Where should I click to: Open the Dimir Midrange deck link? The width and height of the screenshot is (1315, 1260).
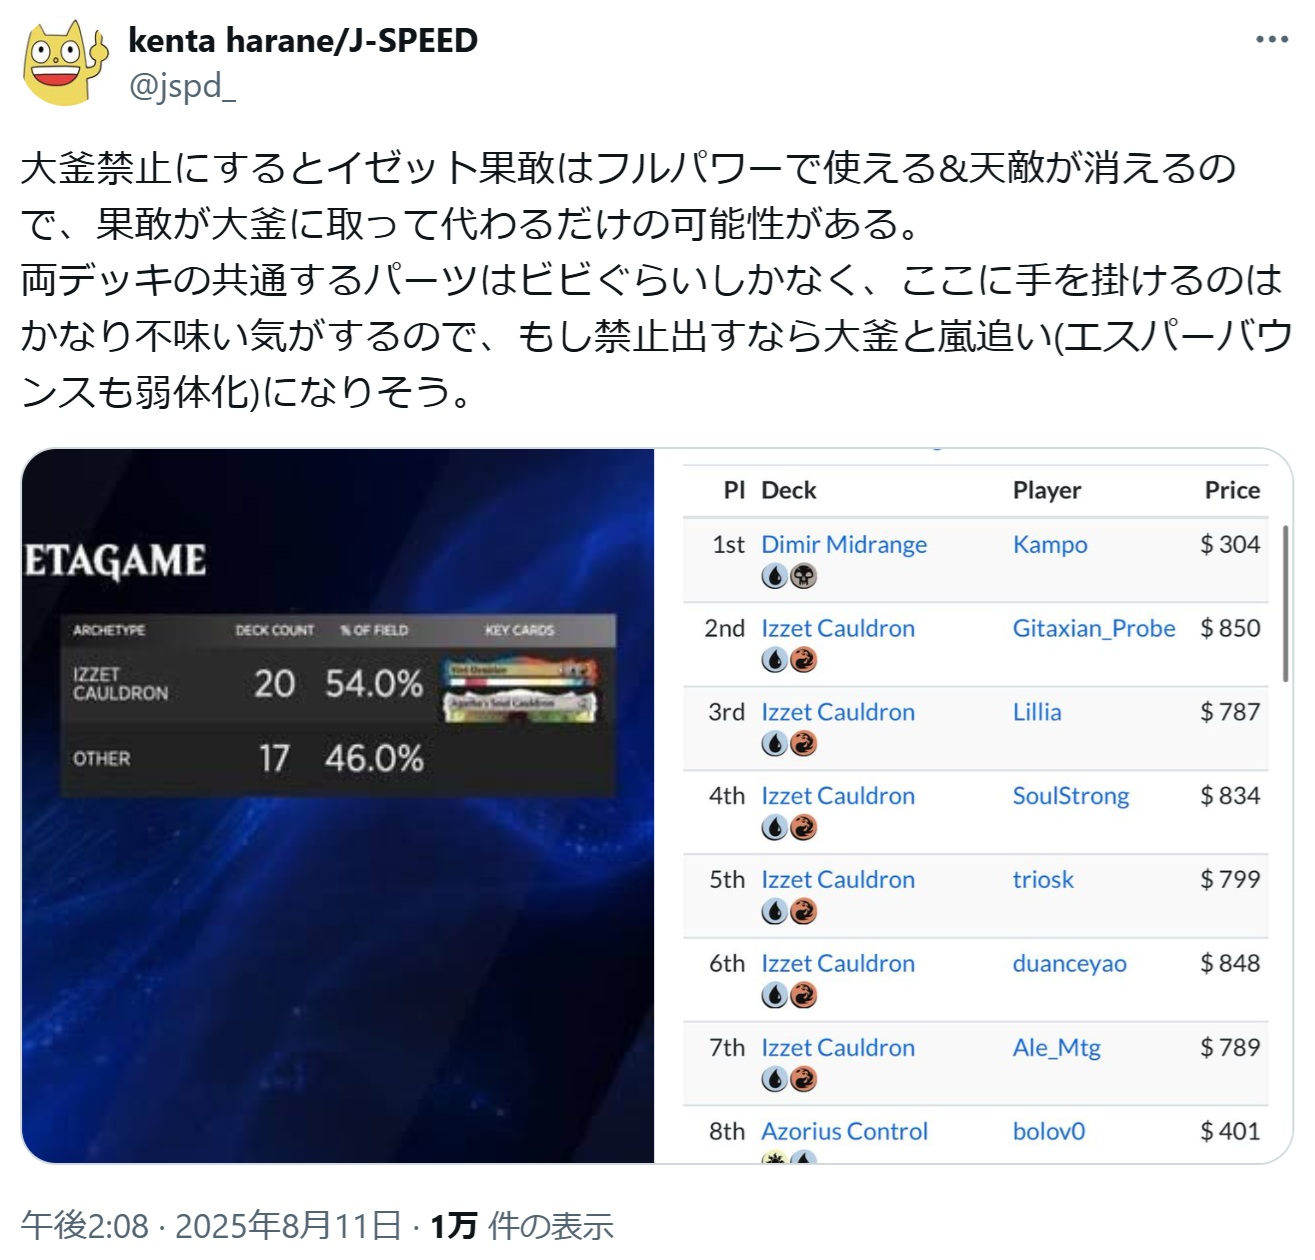coord(844,544)
